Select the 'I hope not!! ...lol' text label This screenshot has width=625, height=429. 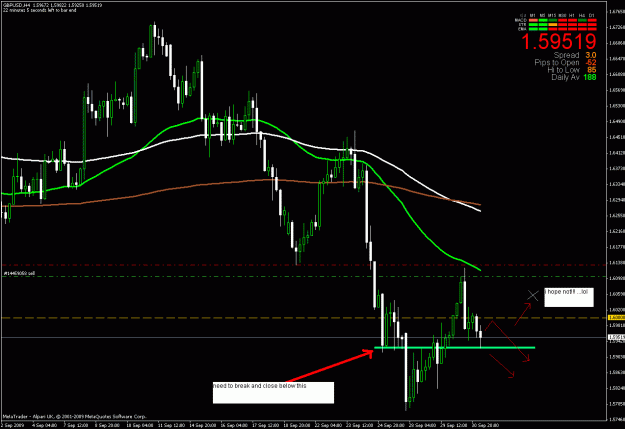click(x=566, y=292)
